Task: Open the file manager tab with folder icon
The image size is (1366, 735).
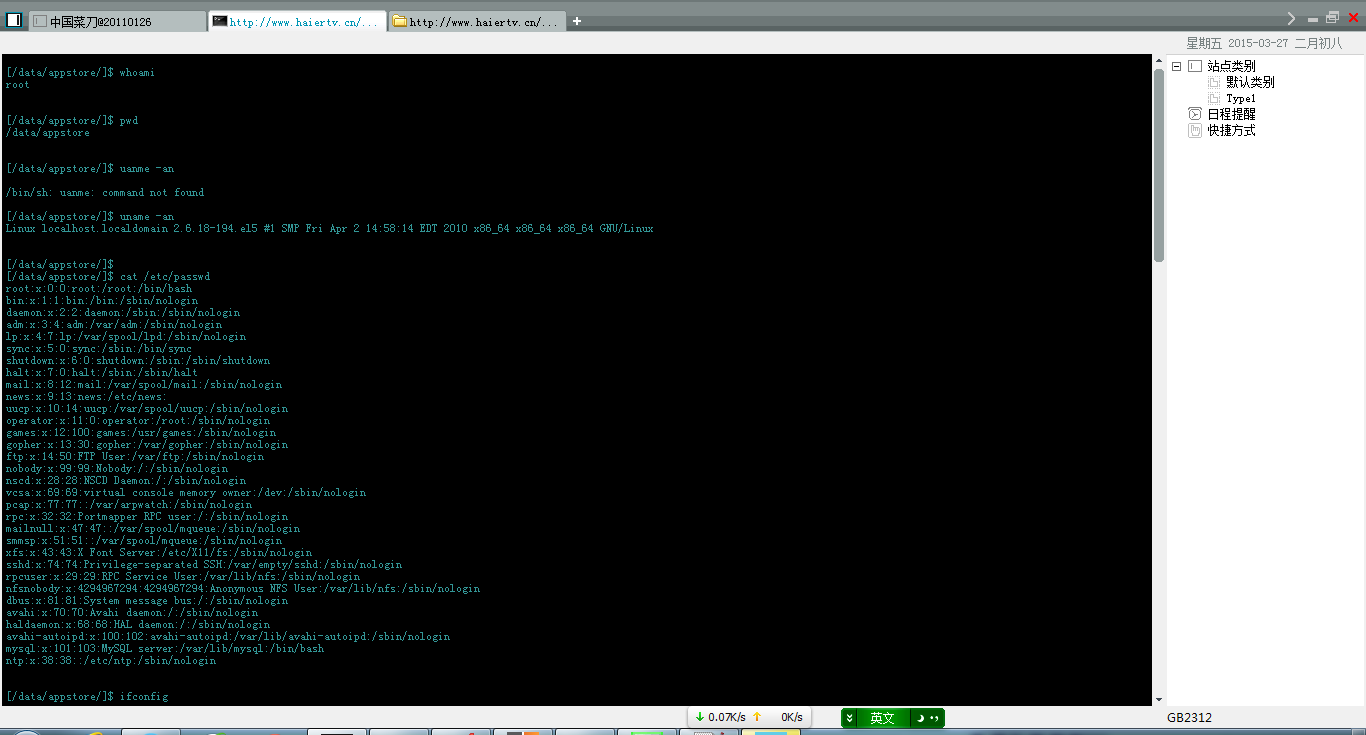Action: pyautogui.click(x=477, y=21)
